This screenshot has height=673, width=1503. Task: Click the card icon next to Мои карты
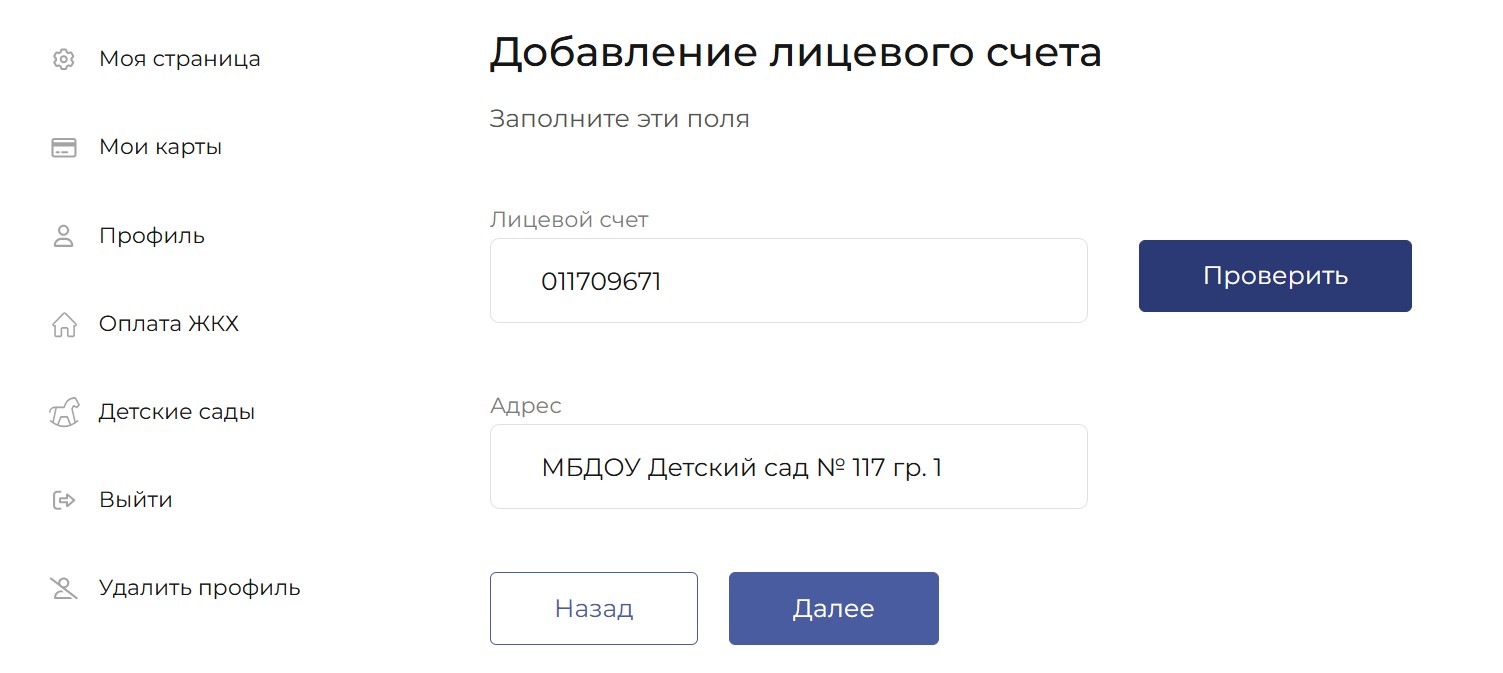coord(63,148)
